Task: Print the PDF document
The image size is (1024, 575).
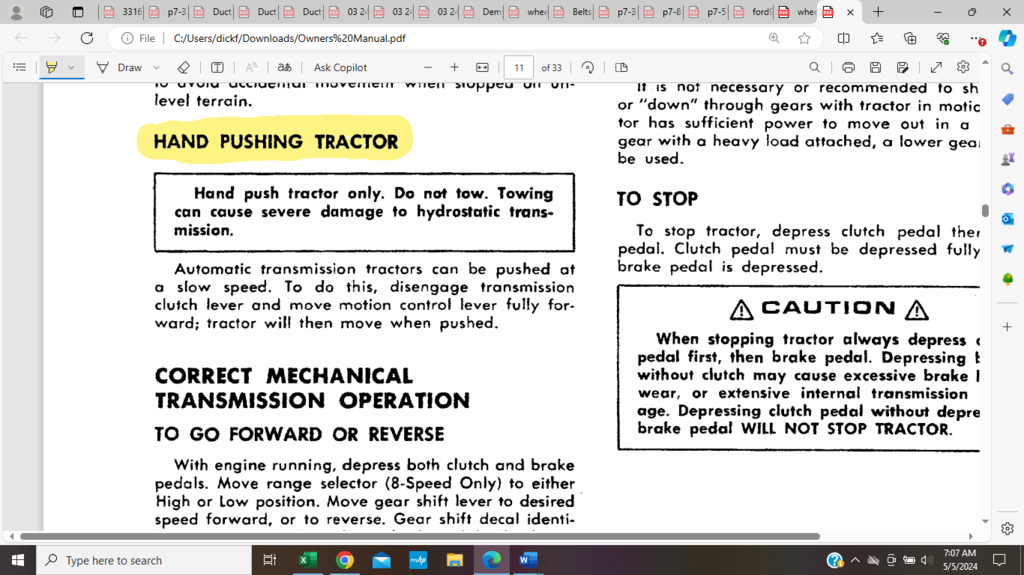Action: [848, 67]
